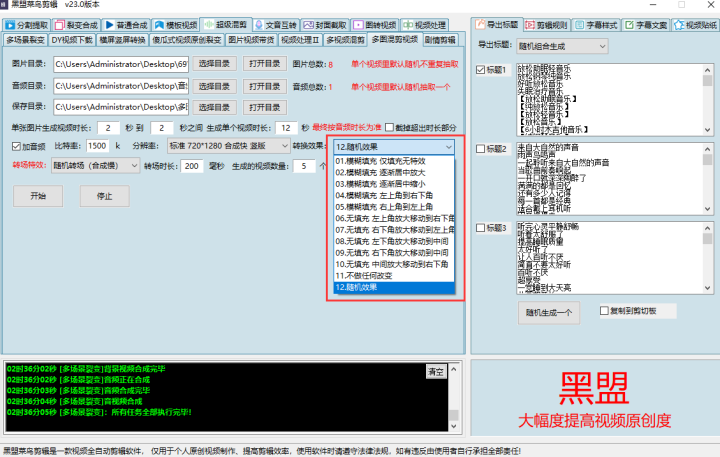Choose option 01.模糊填充 仅填充无特效
720x457 pixels.
tap(394, 161)
